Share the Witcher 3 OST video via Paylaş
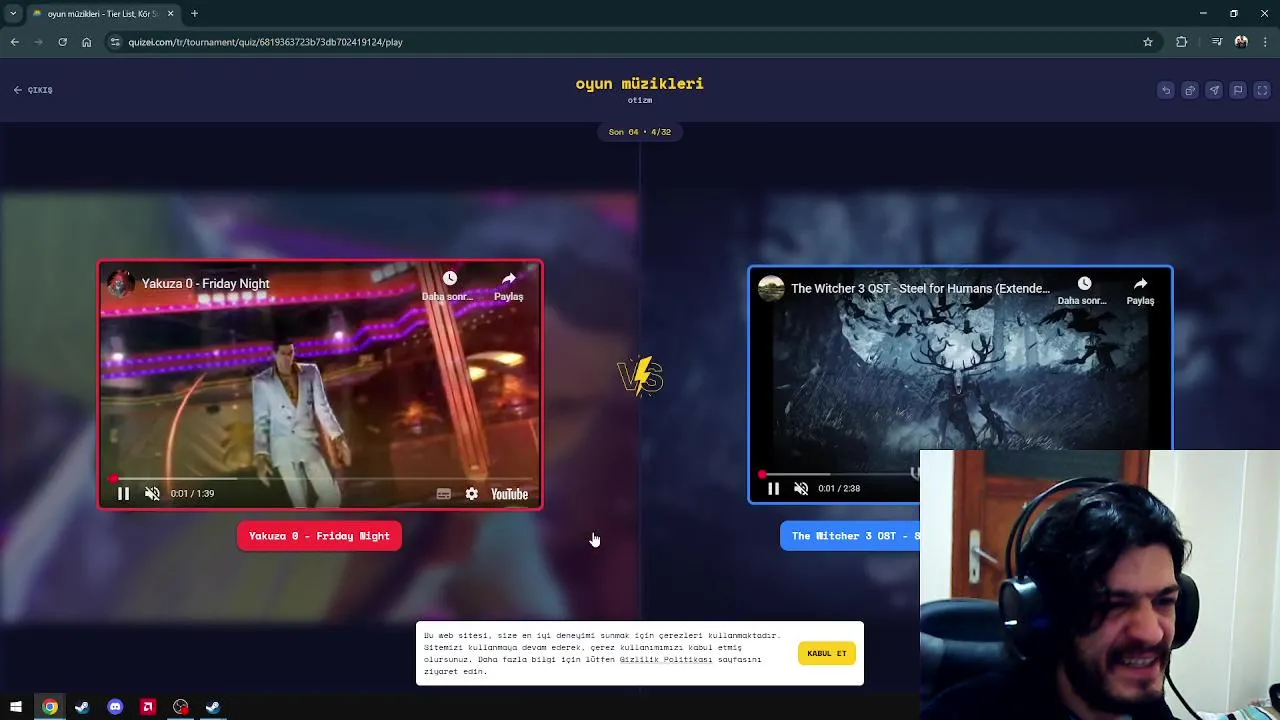1280x720 pixels. 1140,290
